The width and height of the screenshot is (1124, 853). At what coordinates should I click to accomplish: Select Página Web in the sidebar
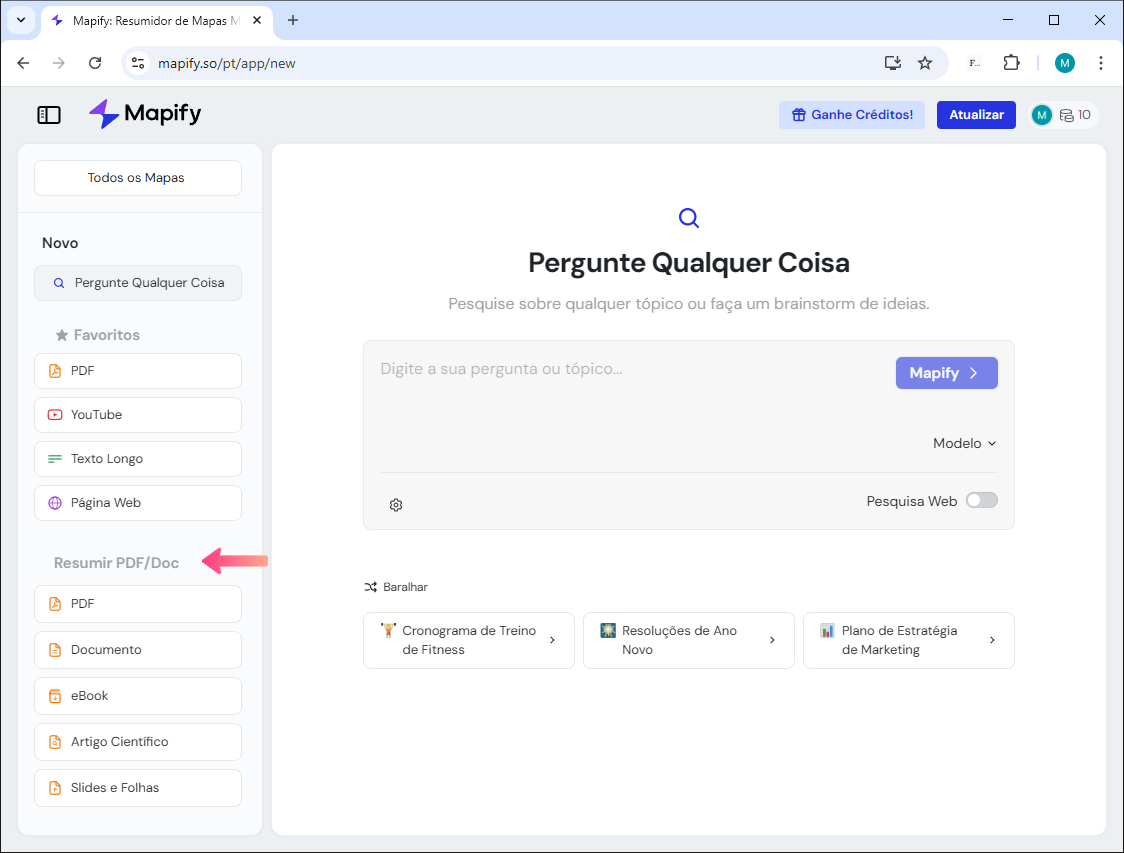138,502
